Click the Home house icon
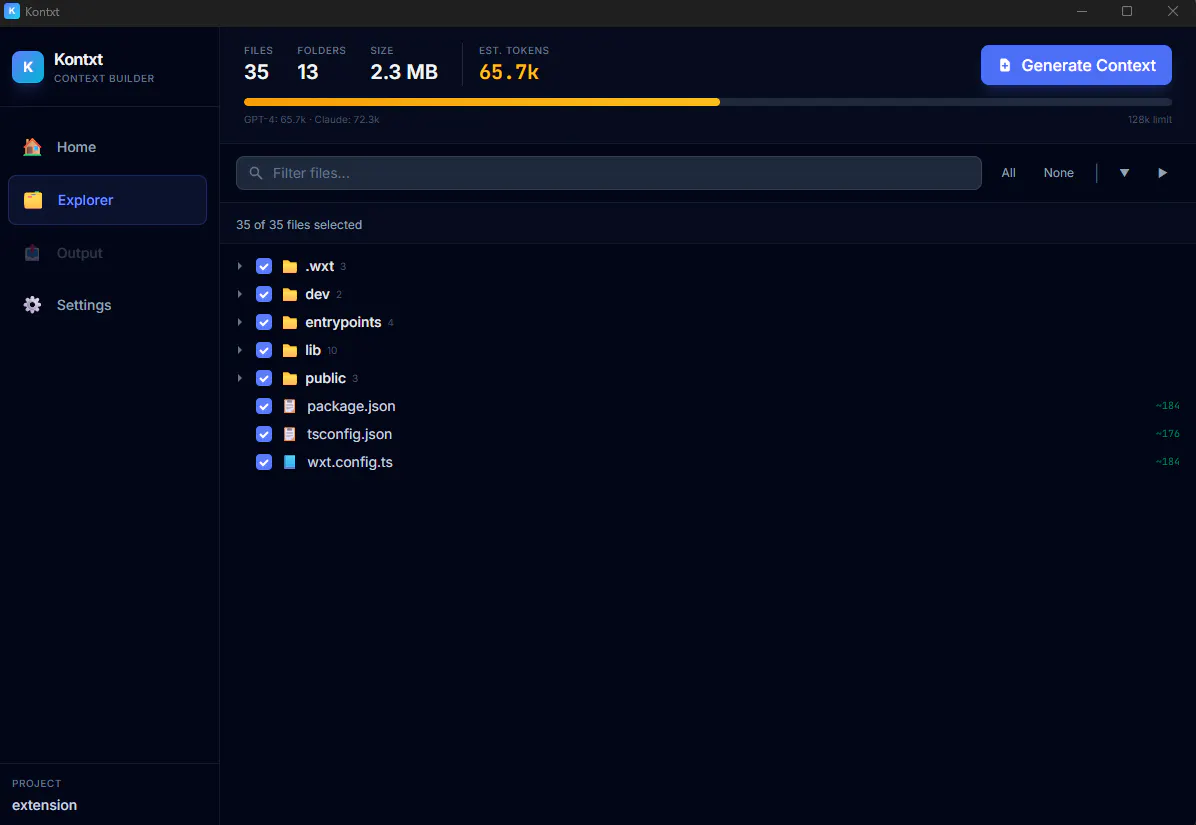 click(32, 147)
